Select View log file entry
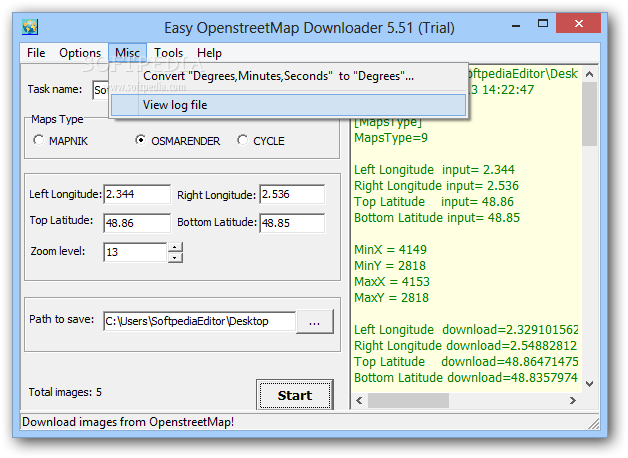This screenshot has width=628, height=458. 288,105
